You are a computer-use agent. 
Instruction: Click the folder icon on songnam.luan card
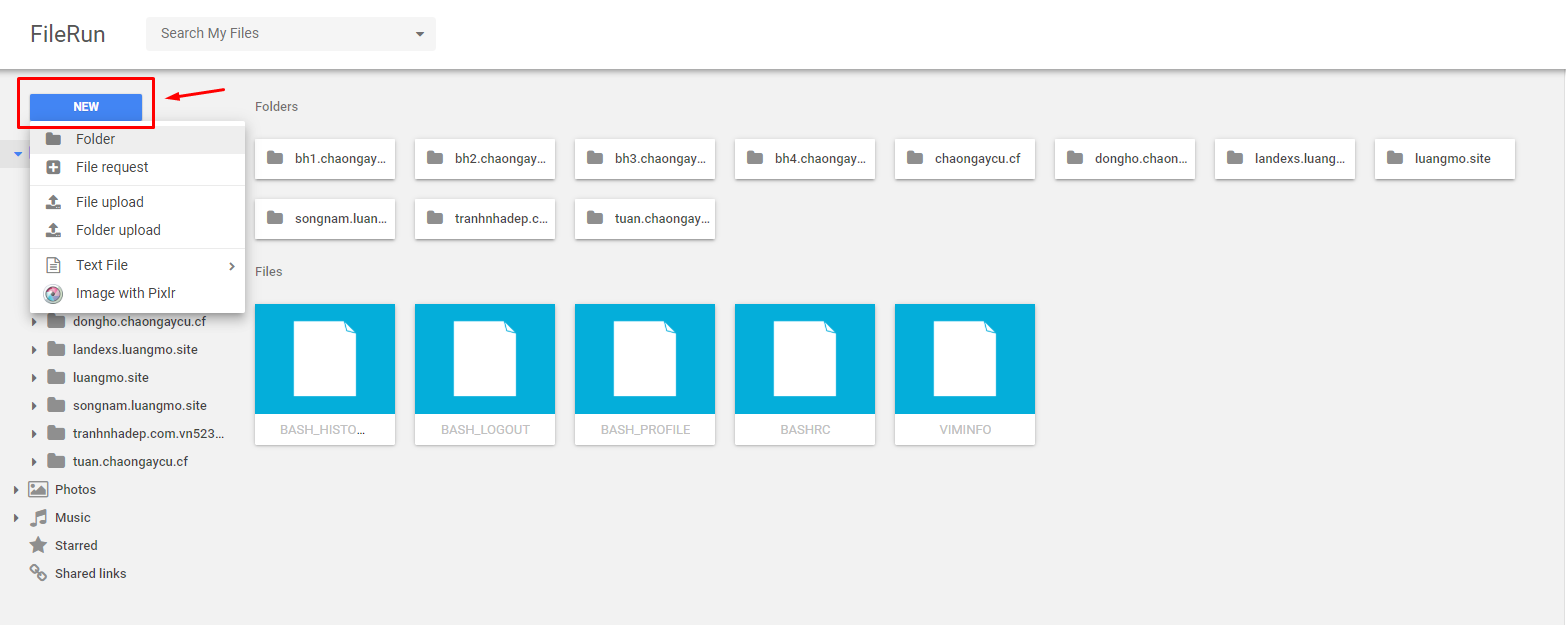tap(275, 218)
